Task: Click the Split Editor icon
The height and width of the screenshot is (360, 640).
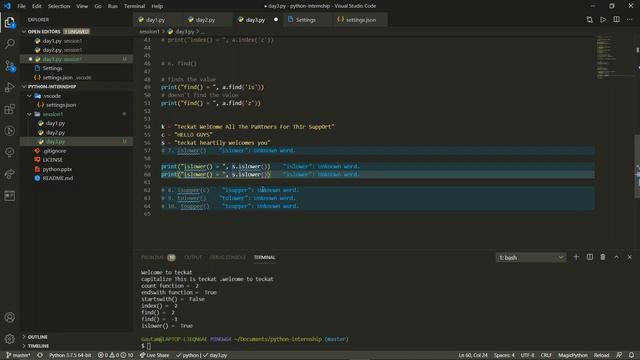Action: pyautogui.click(x=616, y=20)
